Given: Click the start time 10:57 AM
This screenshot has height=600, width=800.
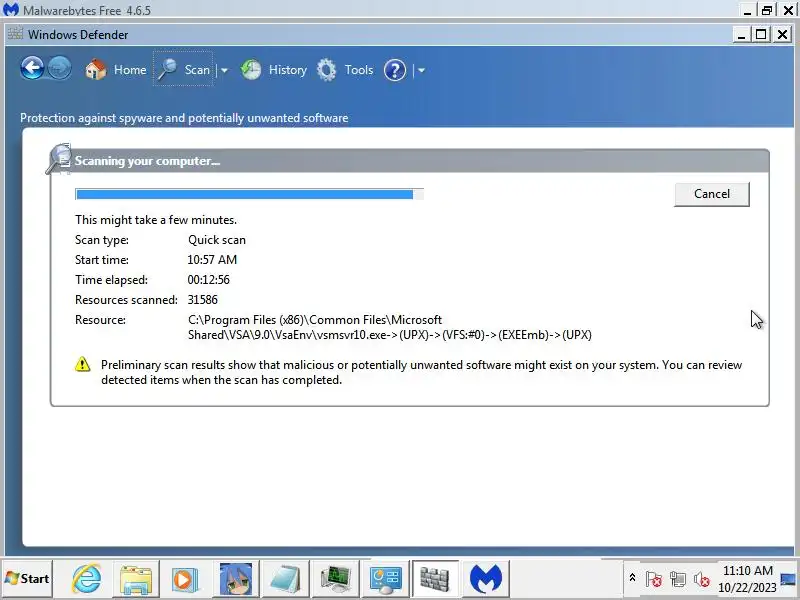Looking at the screenshot, I should (212, 260).
